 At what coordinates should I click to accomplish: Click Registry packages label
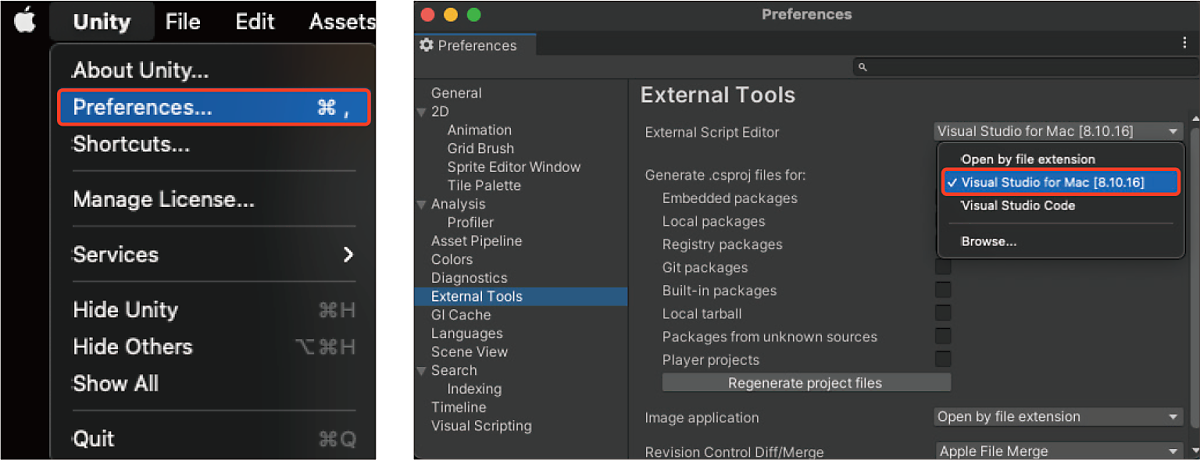click(x=722, y=244)
